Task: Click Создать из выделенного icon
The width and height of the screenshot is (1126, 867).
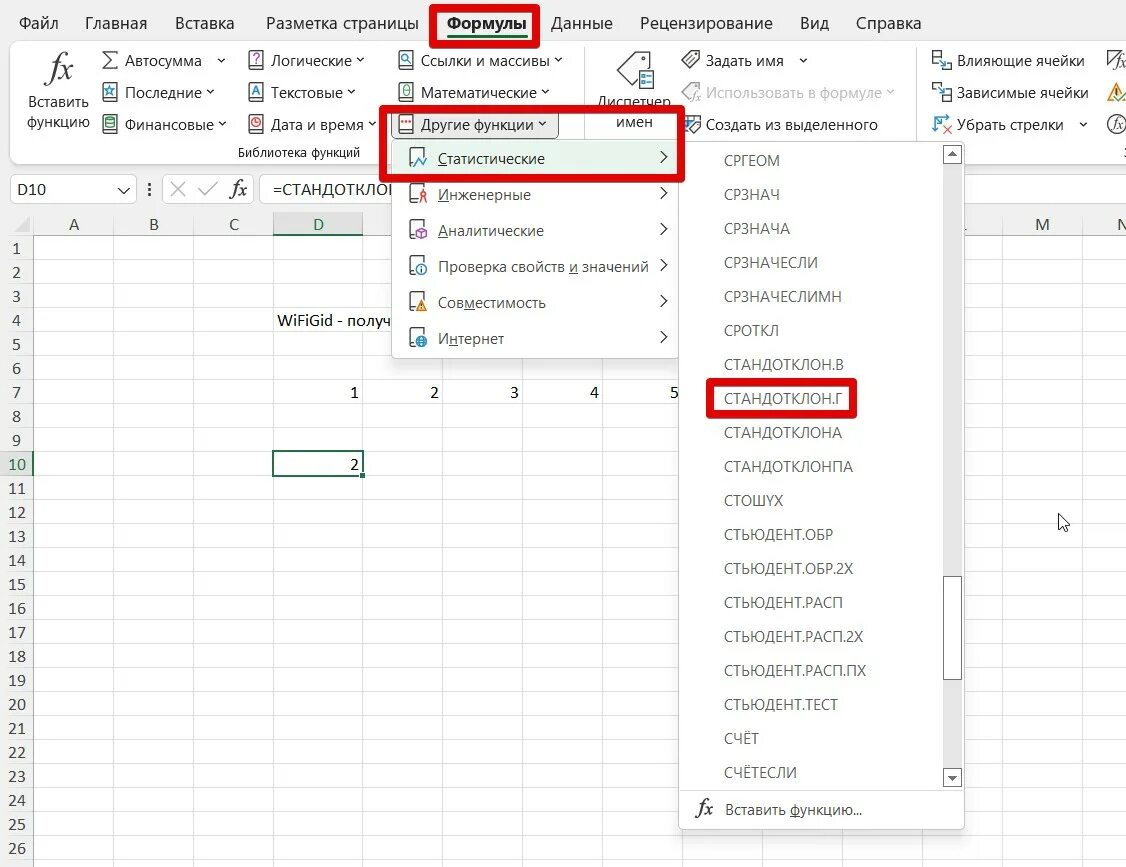Action: [692, 124]
